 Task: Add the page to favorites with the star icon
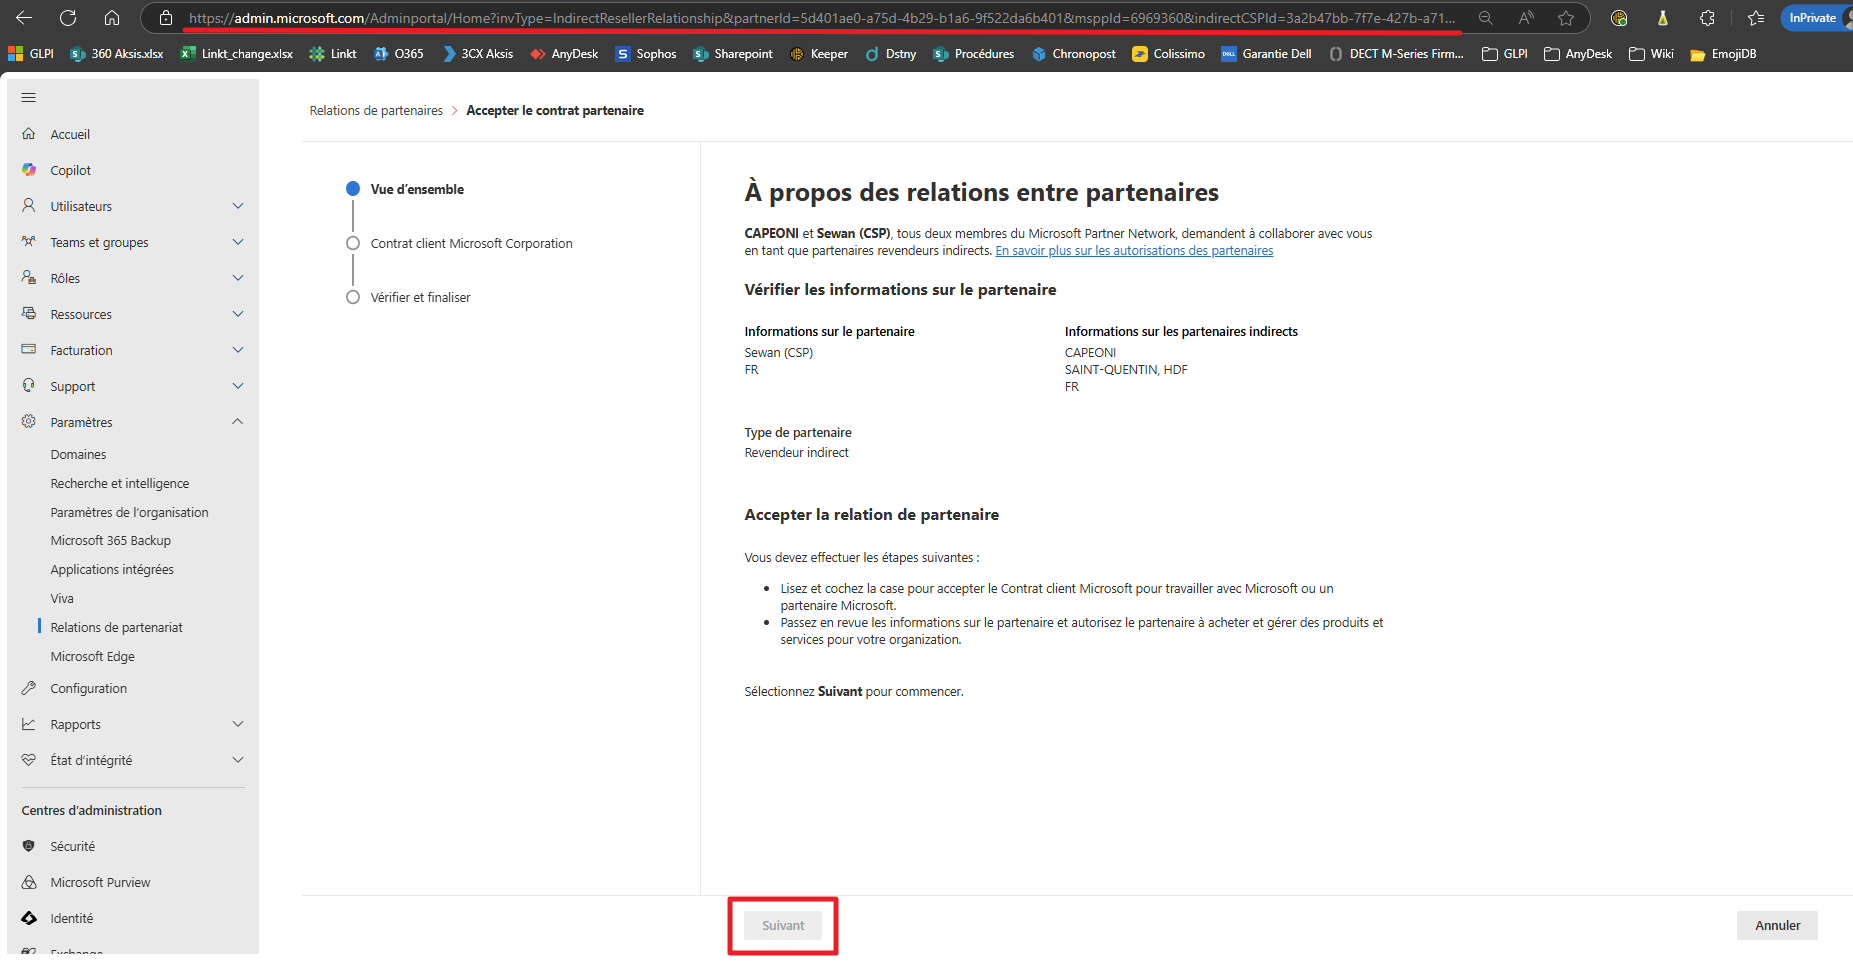click(x=1566, y=18)
